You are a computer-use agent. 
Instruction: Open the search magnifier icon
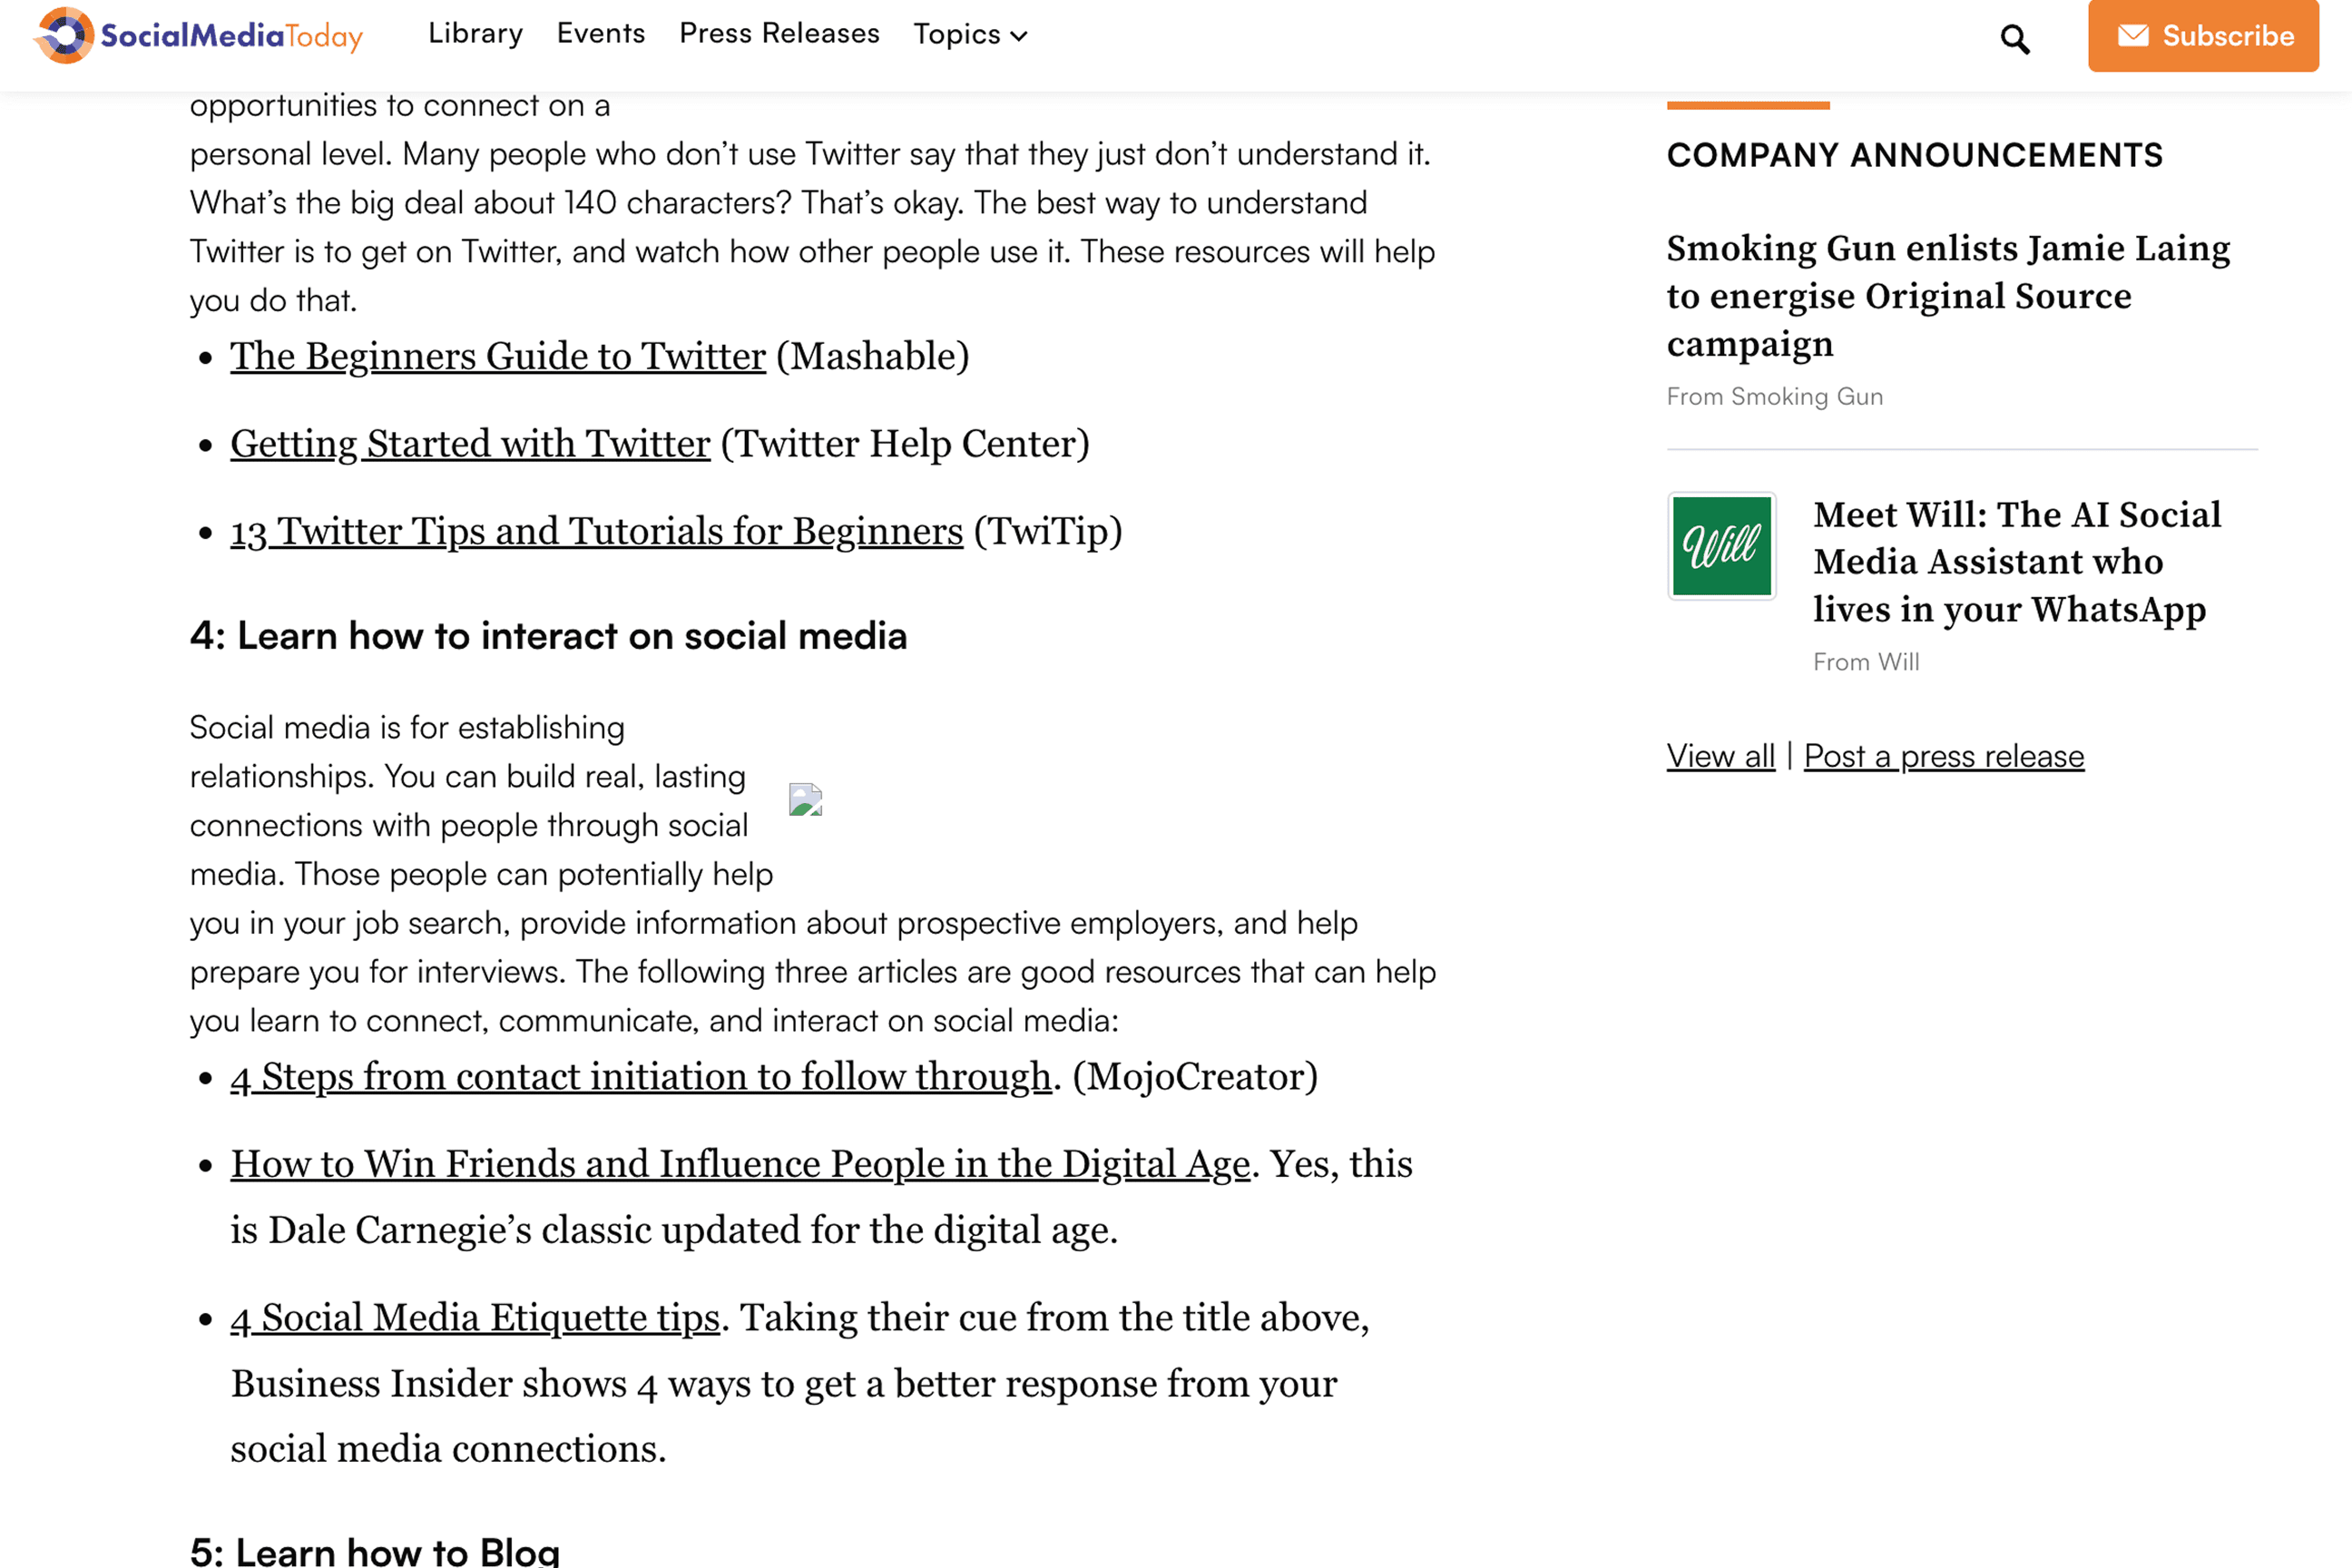[x=2014, y=39]
